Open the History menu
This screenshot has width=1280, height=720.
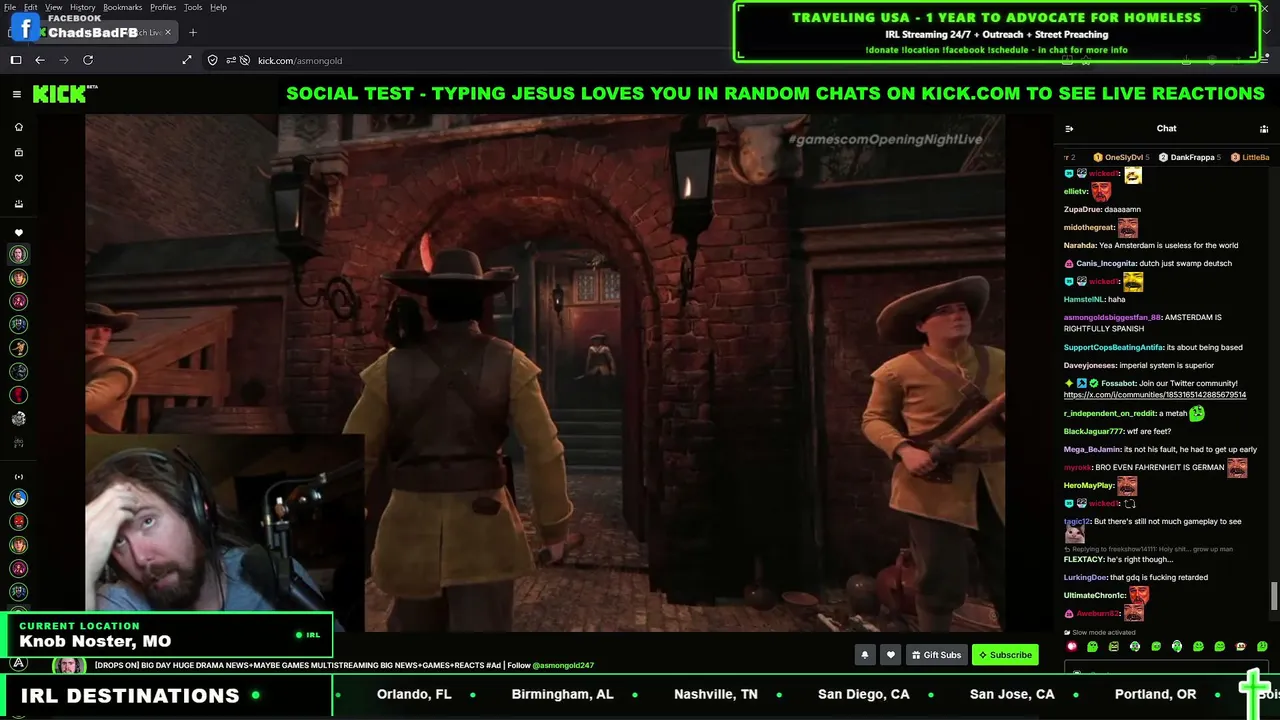[83, 7]
